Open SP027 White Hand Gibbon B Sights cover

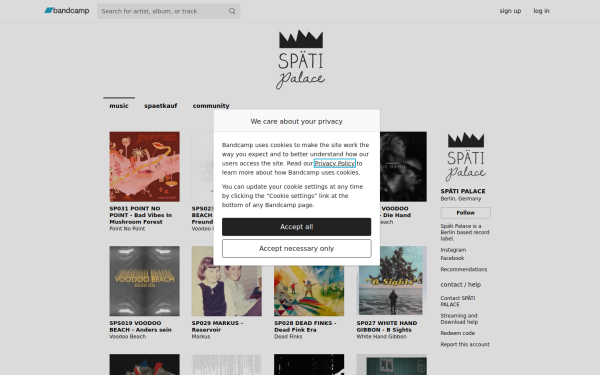(391, 281)
